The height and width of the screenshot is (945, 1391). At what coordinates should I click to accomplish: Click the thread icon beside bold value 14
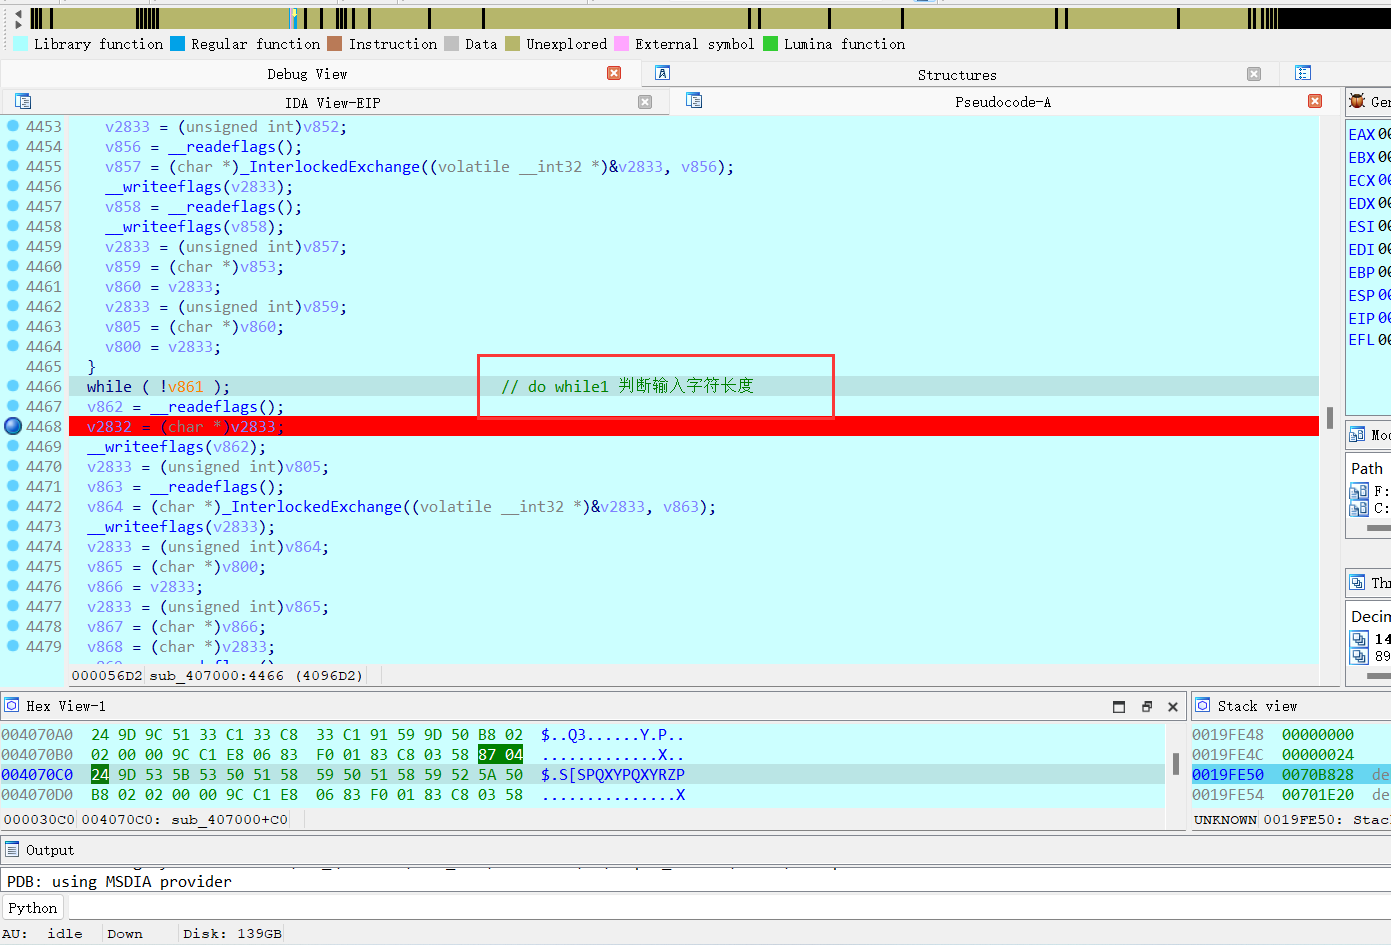point(1359,639)
